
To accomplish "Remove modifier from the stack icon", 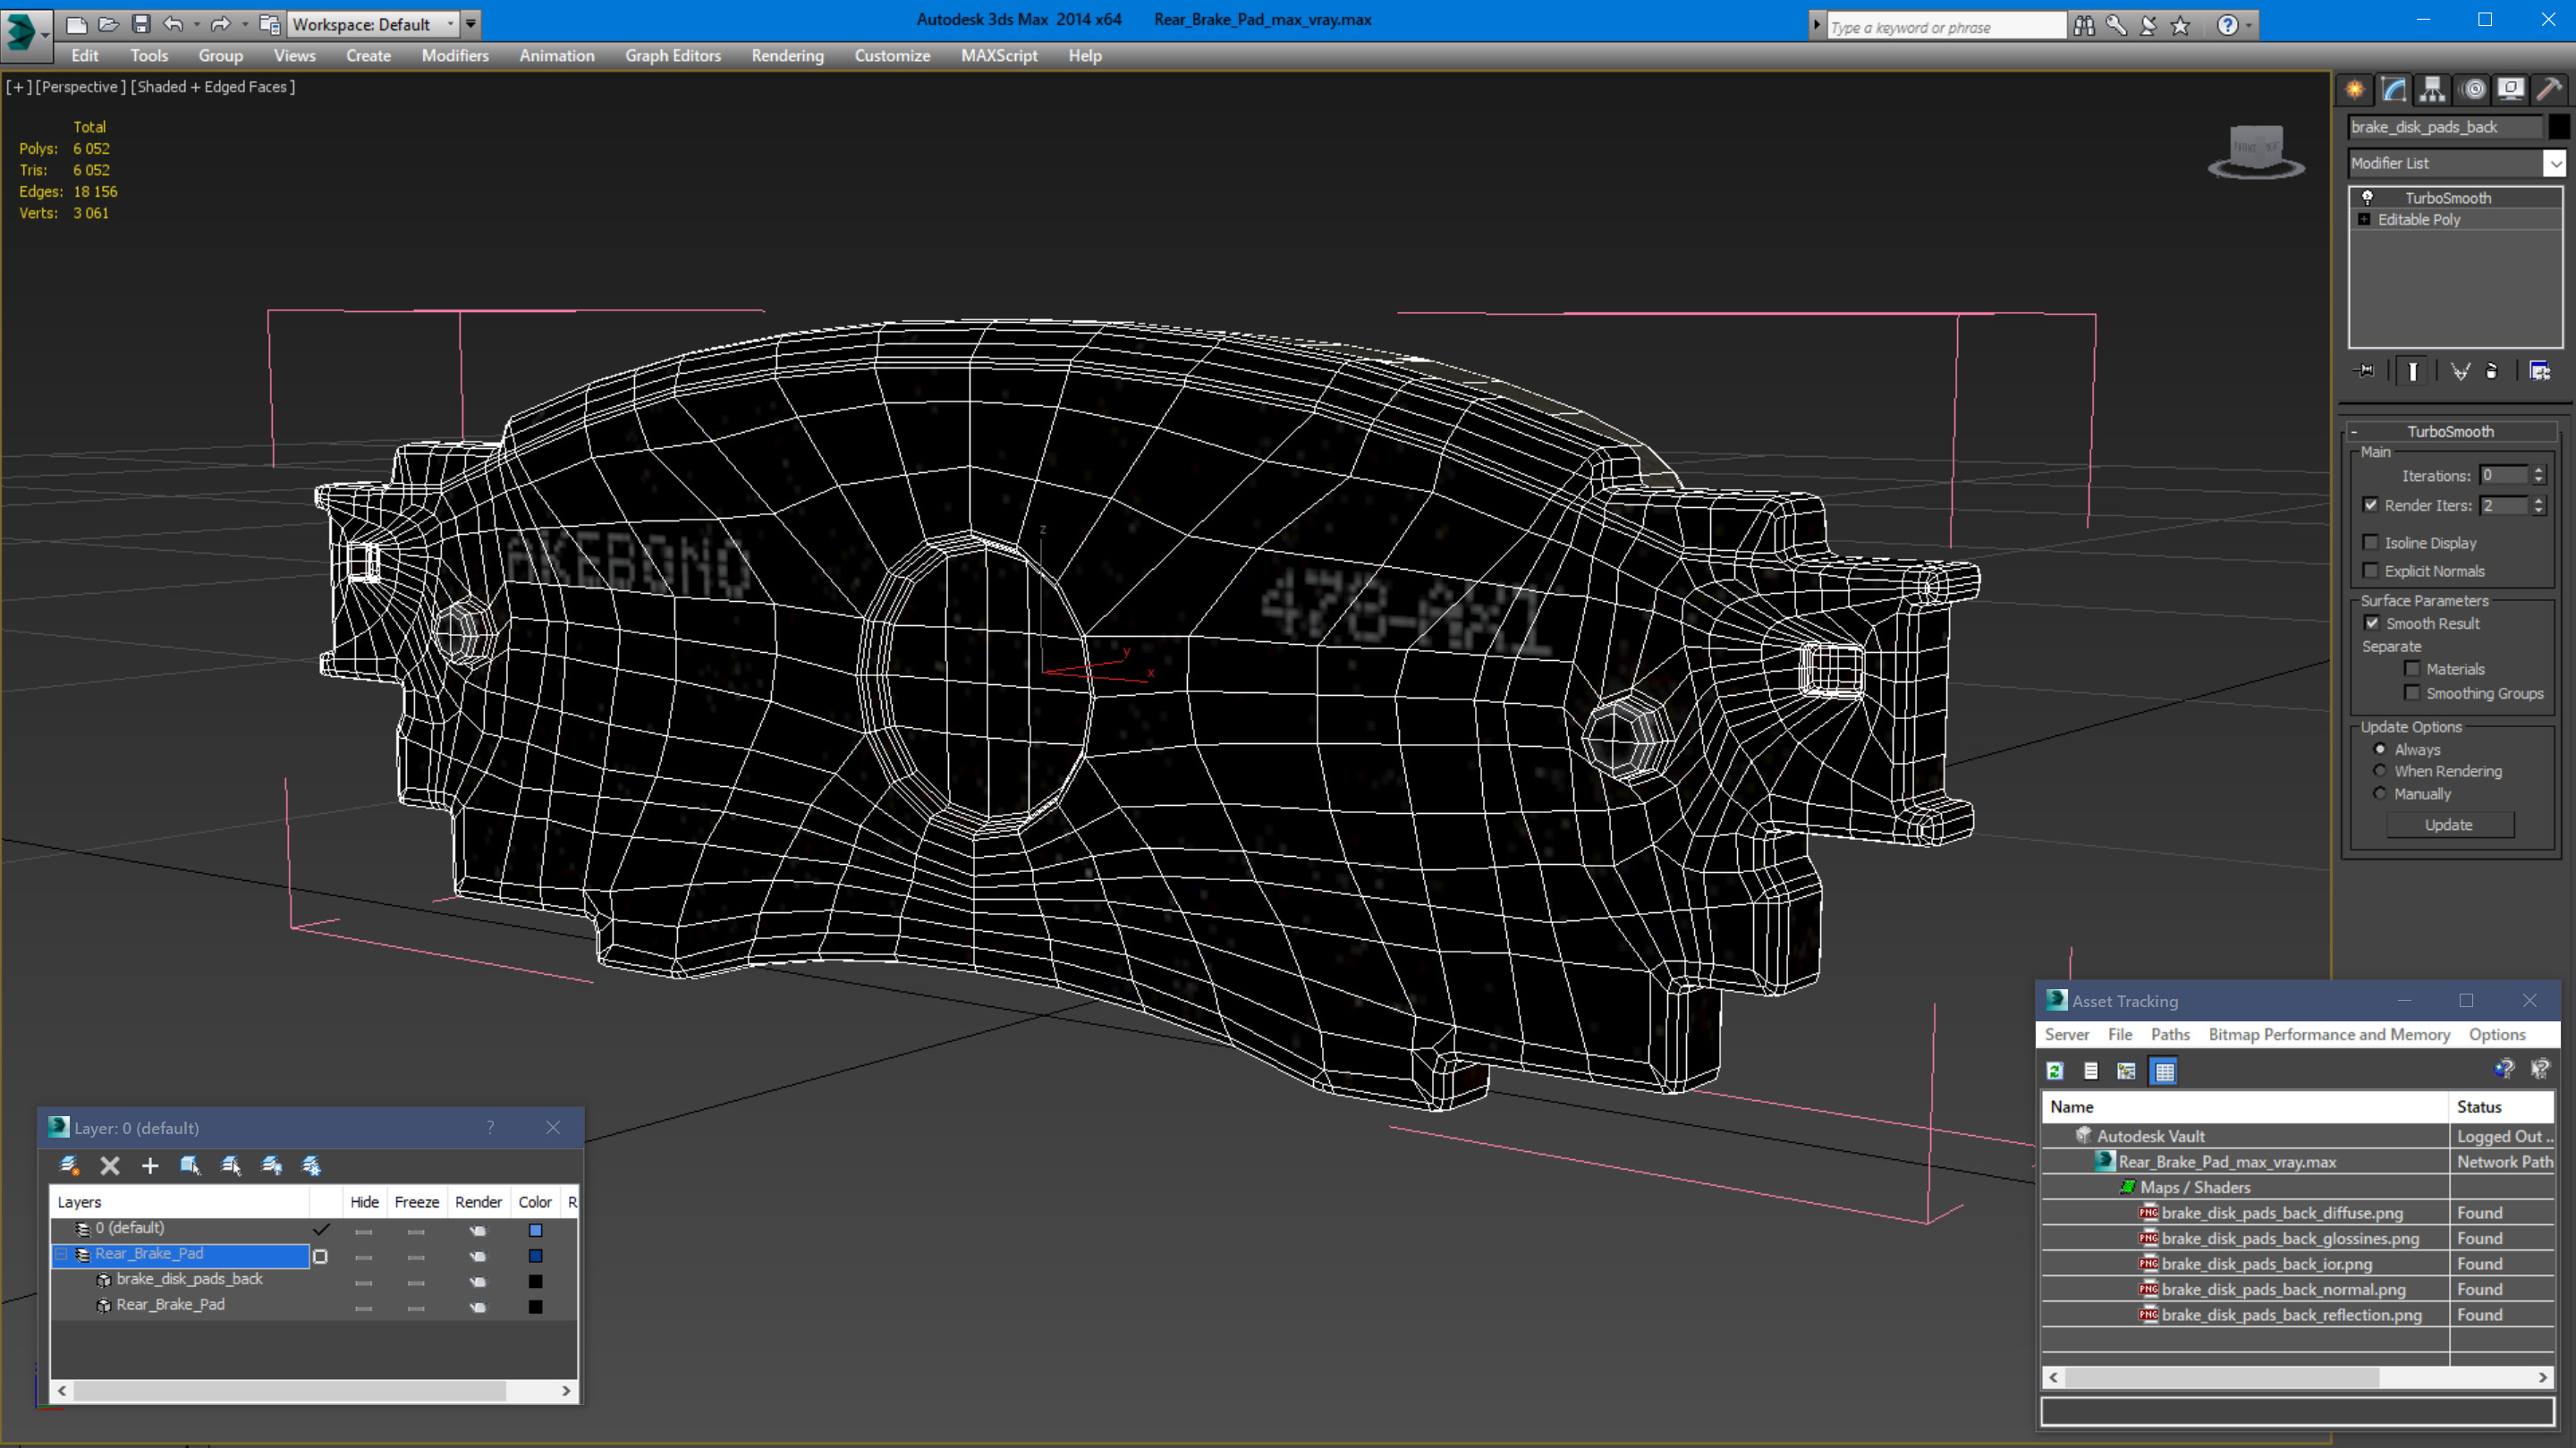I will pyautogui.click(x=2492, y=371).
